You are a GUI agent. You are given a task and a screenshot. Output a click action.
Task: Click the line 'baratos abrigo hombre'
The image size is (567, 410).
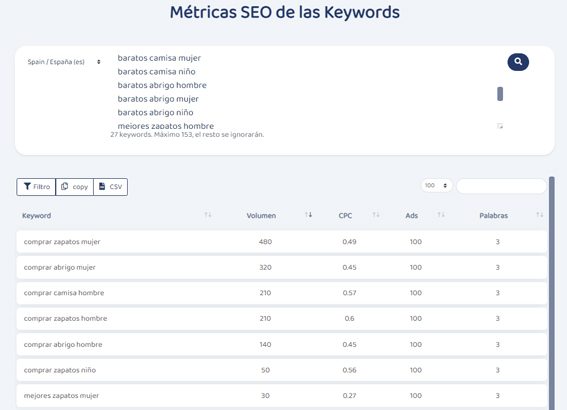pyautogui.click(x=162, y=85)
